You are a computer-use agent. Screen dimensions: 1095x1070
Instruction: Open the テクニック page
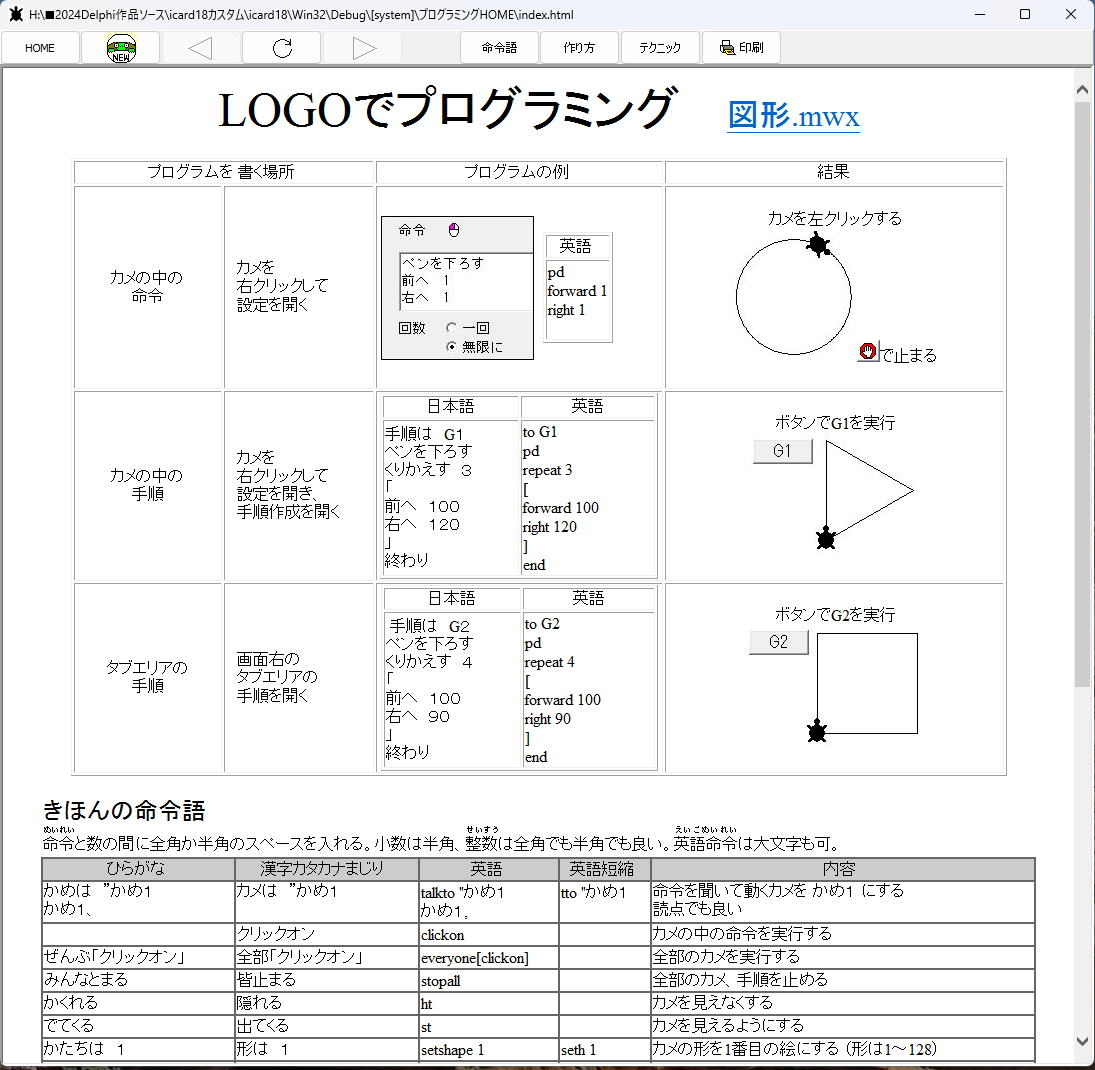(660, 48)
